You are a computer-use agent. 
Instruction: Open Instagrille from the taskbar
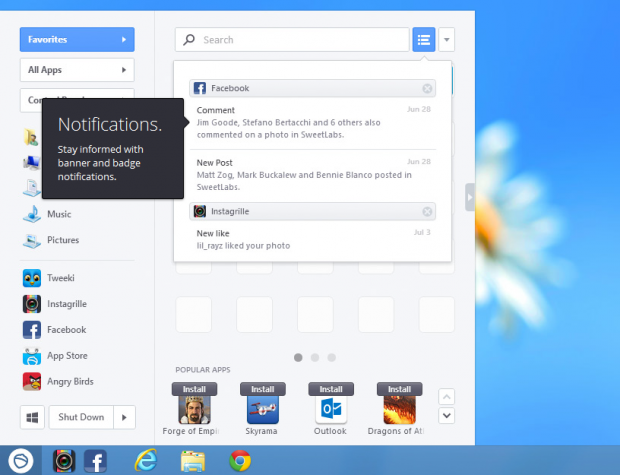[64, 461]
